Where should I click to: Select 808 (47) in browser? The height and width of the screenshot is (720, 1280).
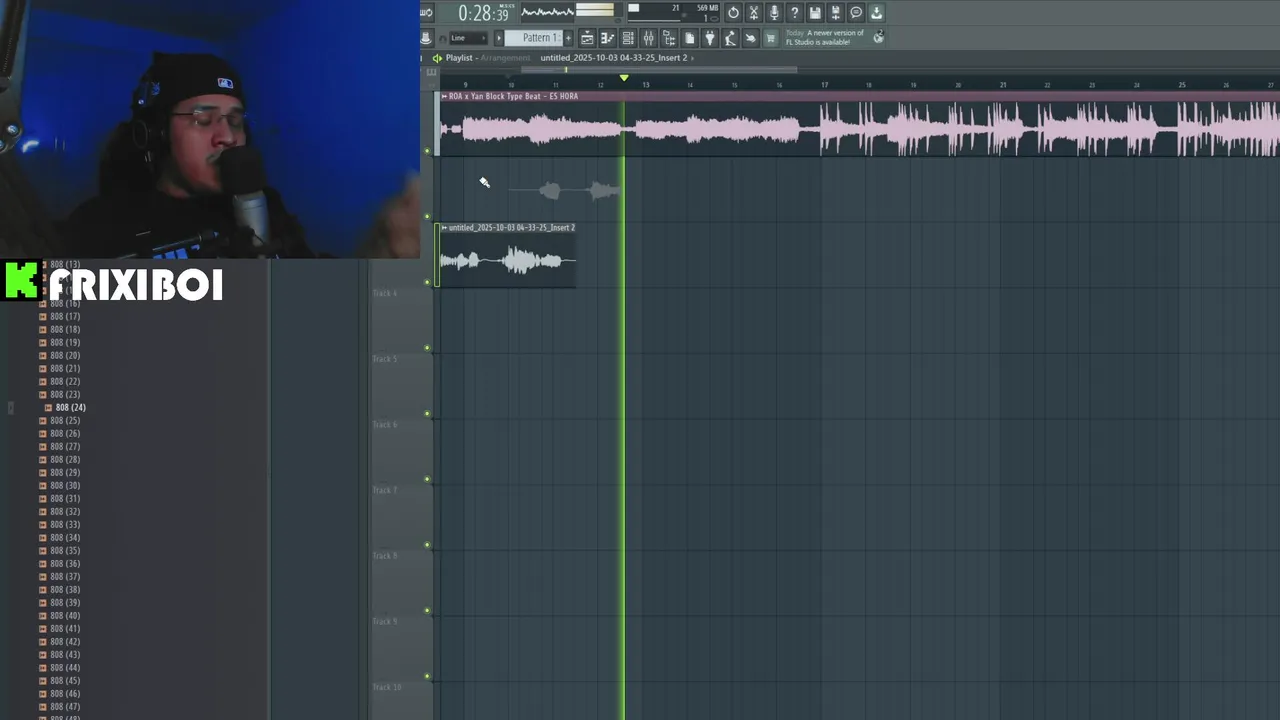(x=65, y=706)
